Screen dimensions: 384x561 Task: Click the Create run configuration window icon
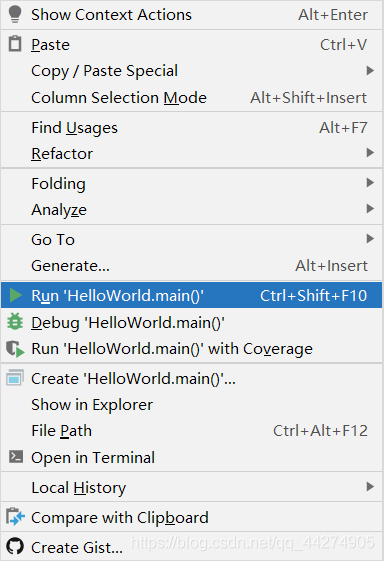[15, 378]
